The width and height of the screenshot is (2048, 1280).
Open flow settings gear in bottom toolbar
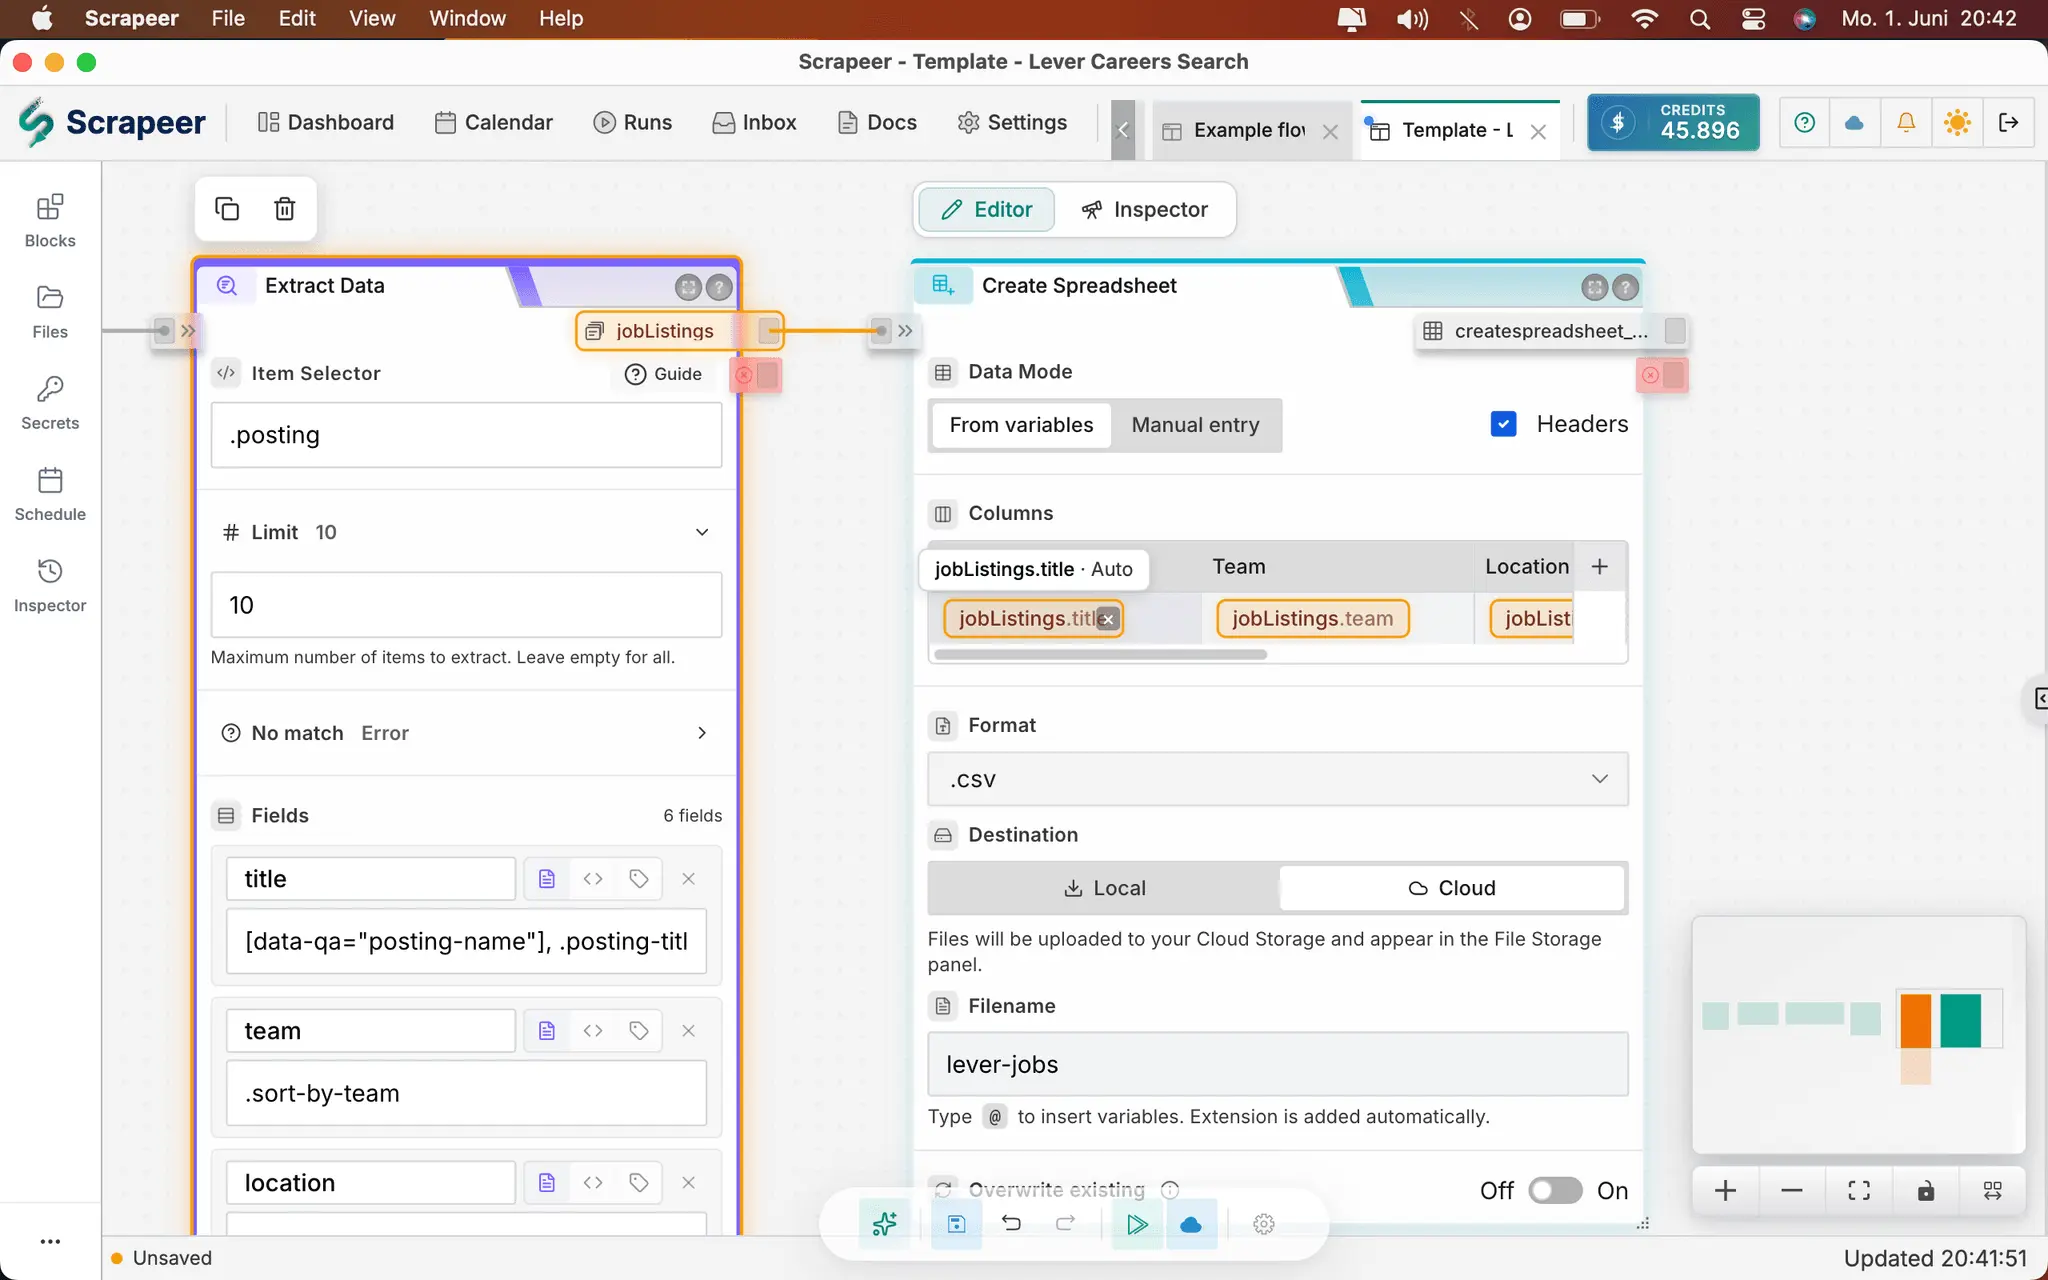pyautogui.click(x=1264, y=1224)
